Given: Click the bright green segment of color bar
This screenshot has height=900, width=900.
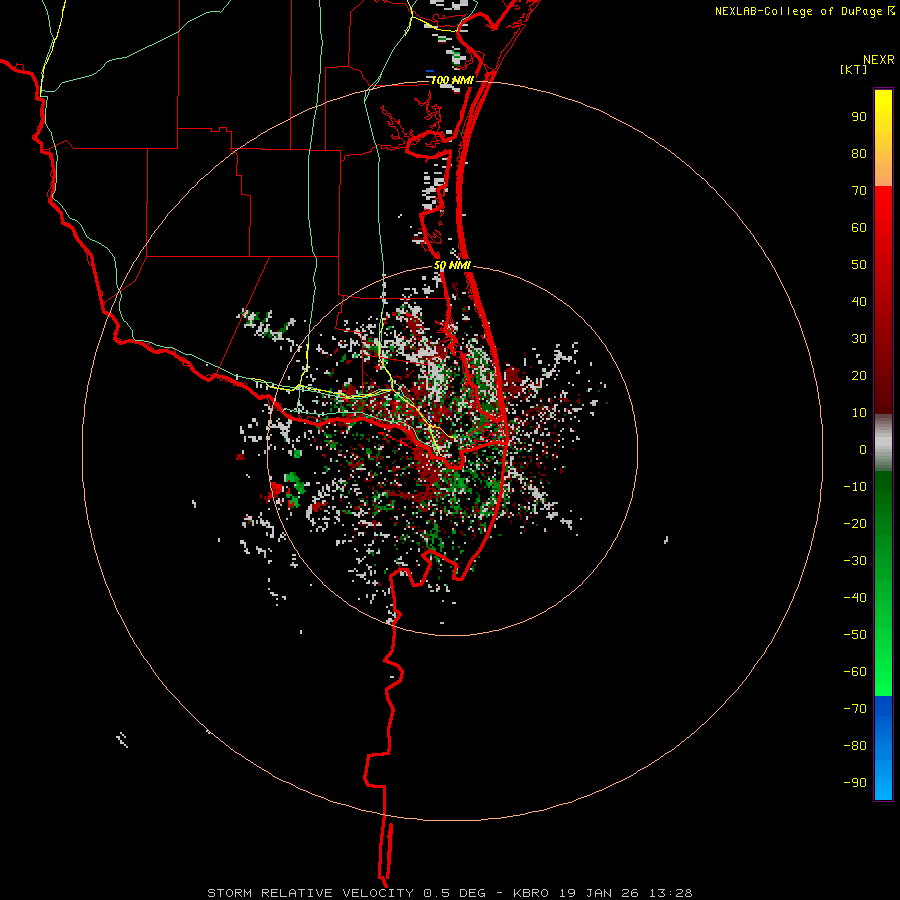Looking at the screenshot, I should 883,583.
